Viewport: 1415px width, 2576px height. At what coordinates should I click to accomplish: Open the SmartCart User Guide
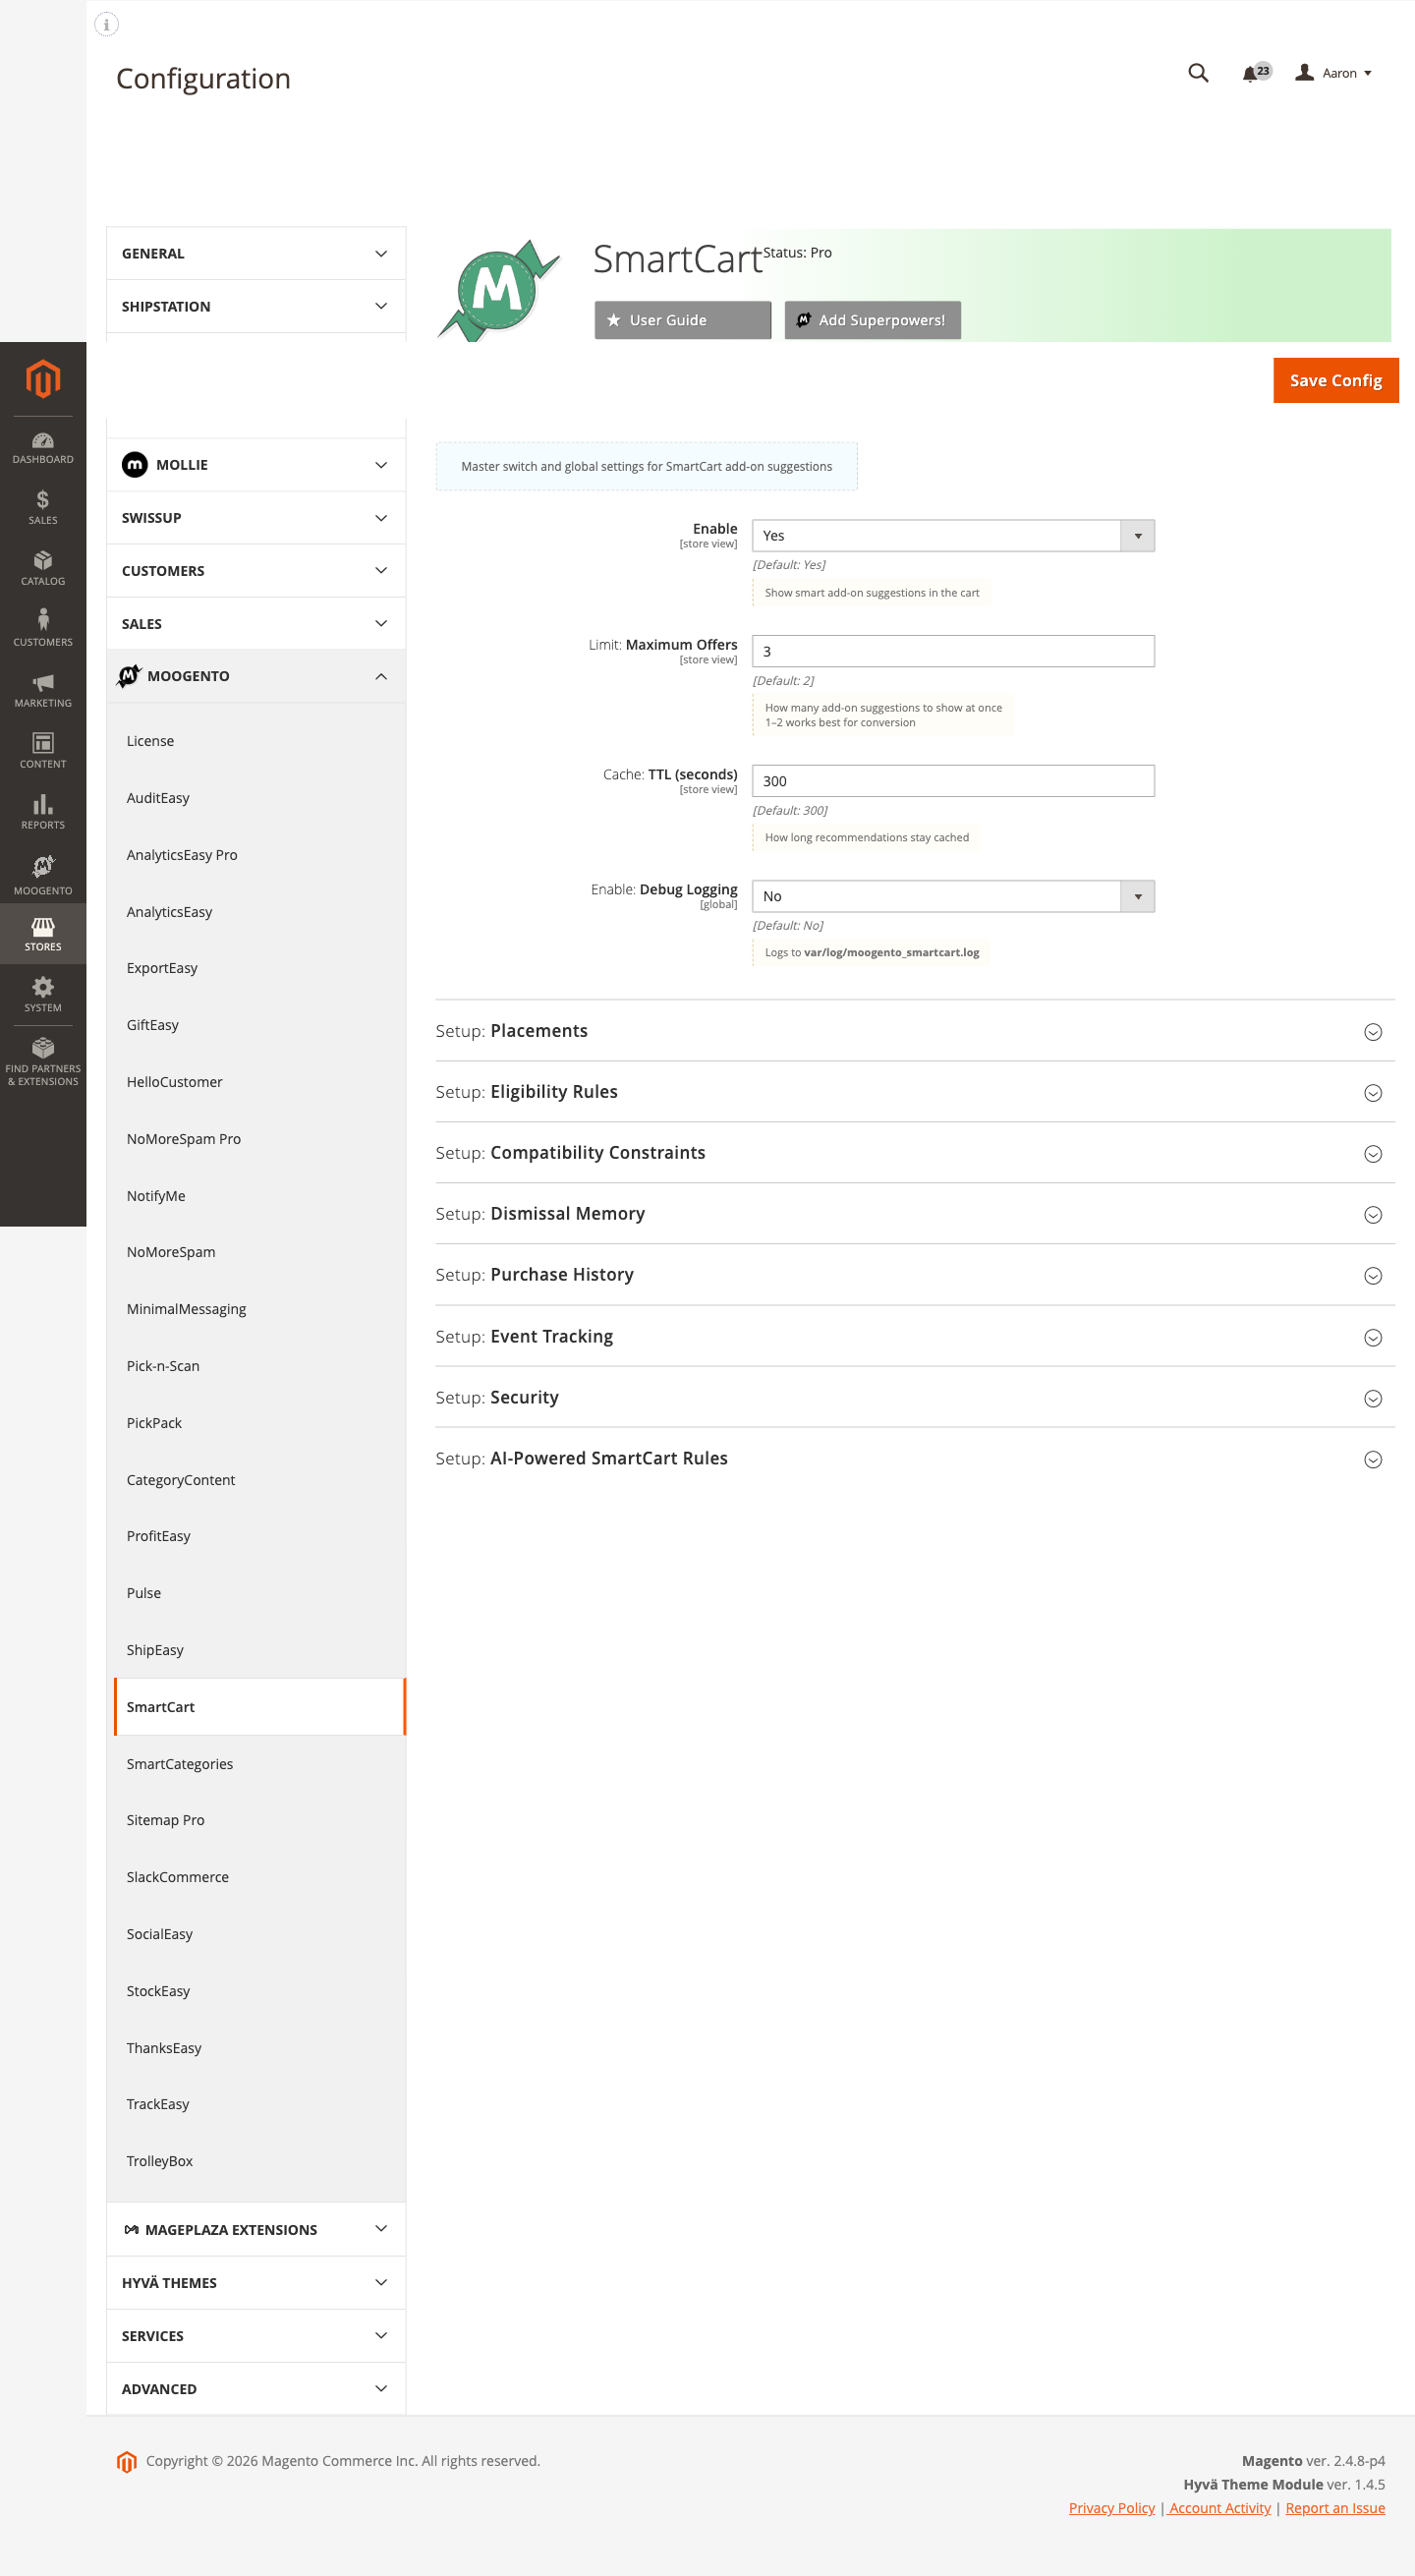pos(682,320)
